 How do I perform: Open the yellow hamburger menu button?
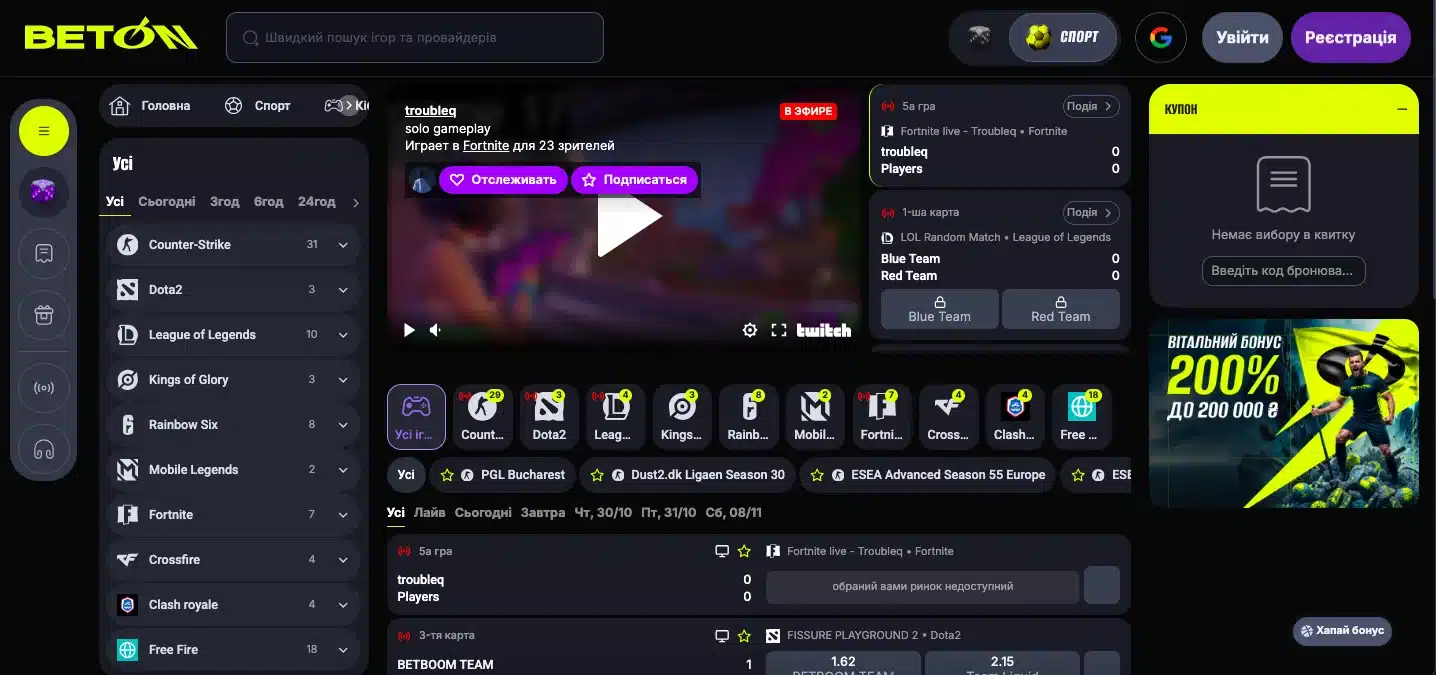click(44, 131)
